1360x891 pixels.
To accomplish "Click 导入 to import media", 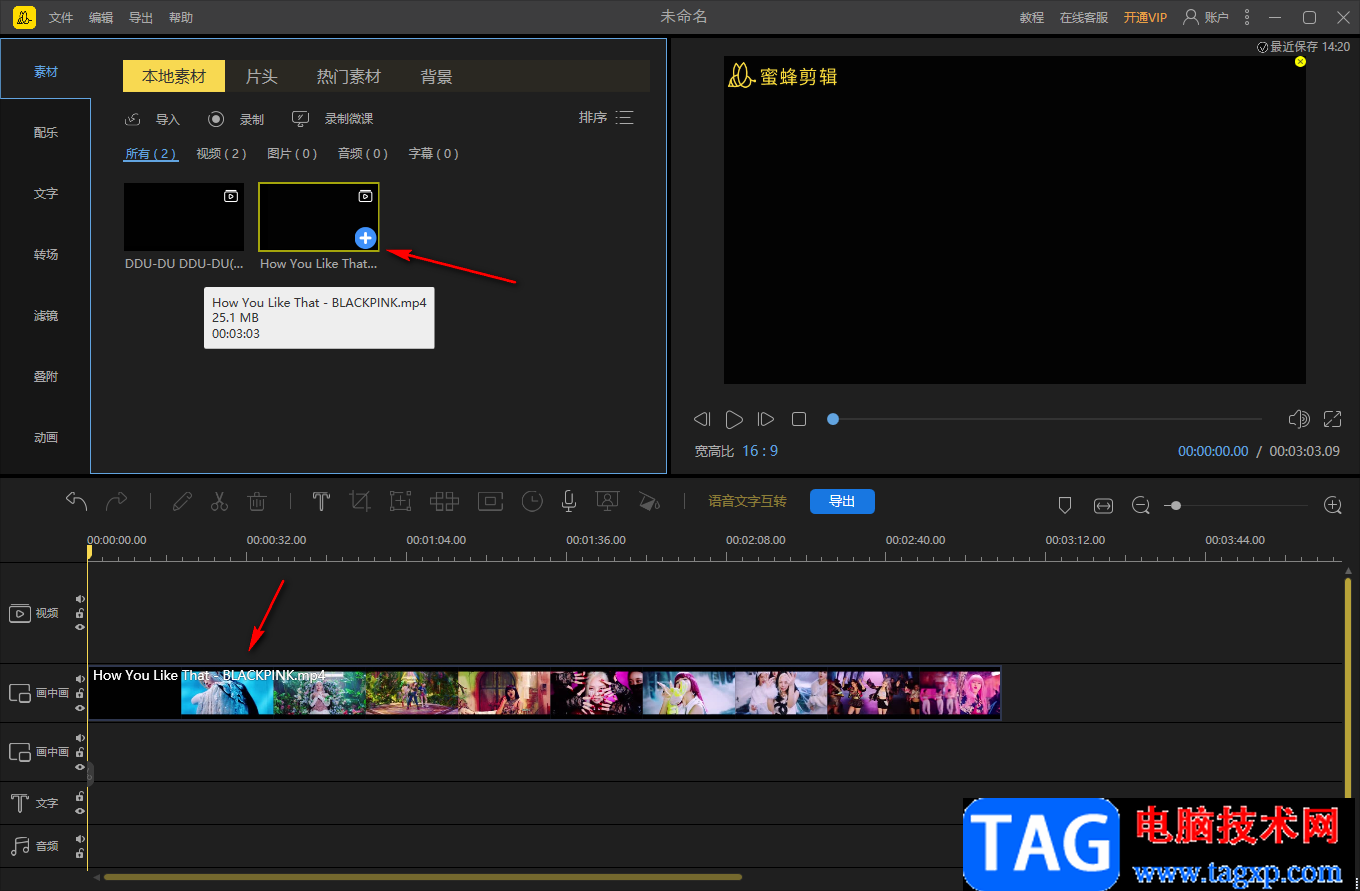I will pyautogui.click(x=152, y=119).
